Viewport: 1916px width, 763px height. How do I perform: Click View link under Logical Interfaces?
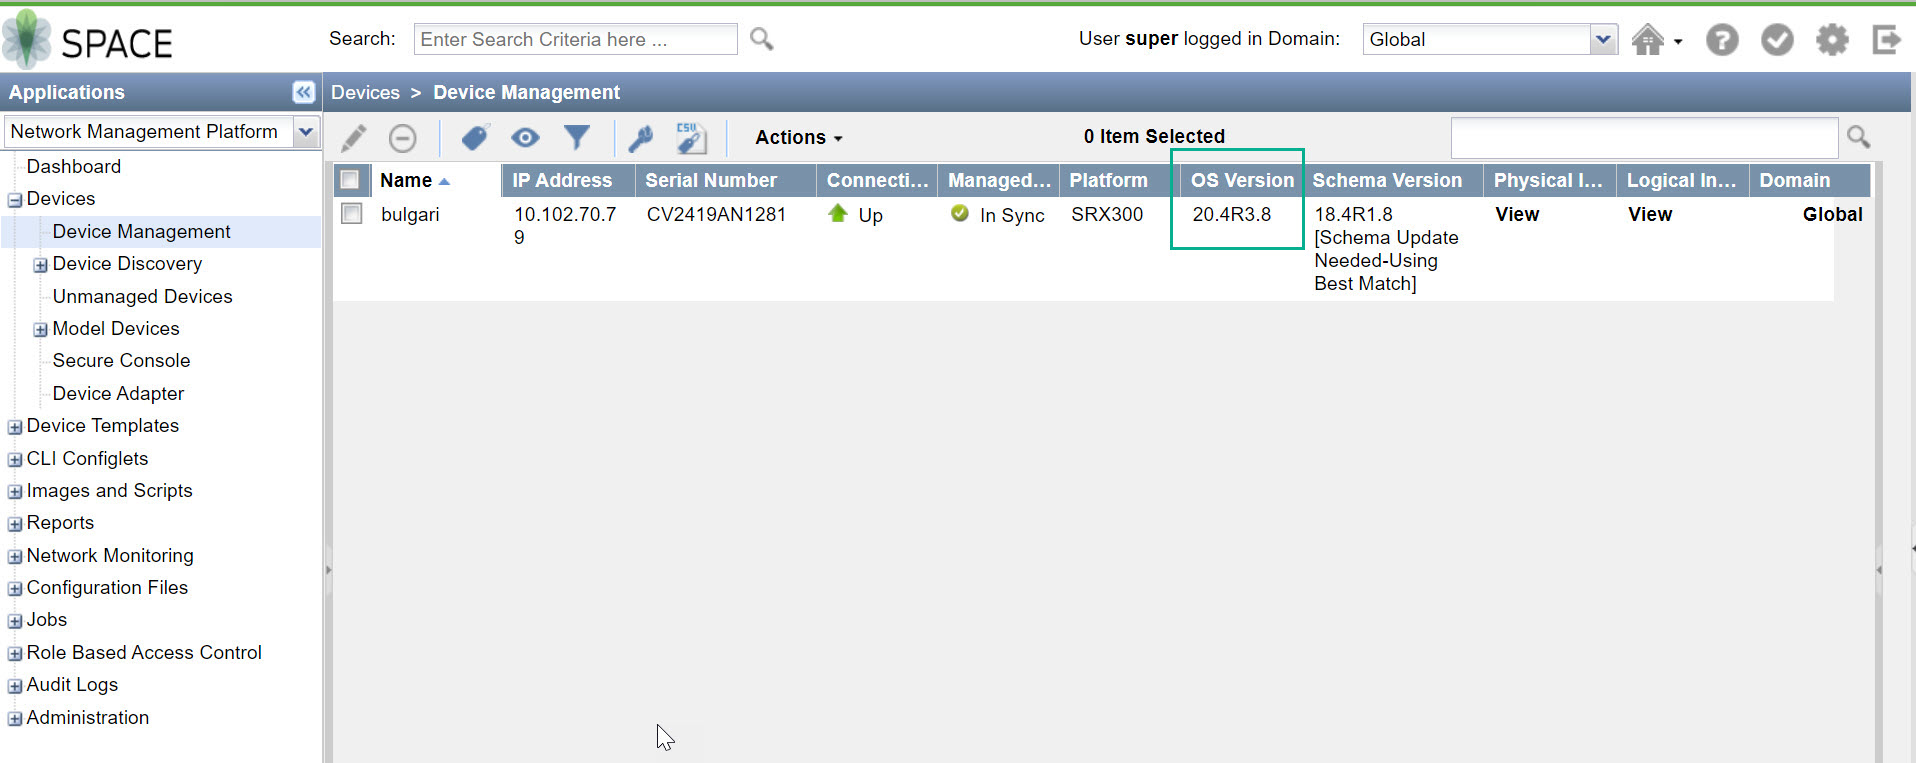point(1650,214)
